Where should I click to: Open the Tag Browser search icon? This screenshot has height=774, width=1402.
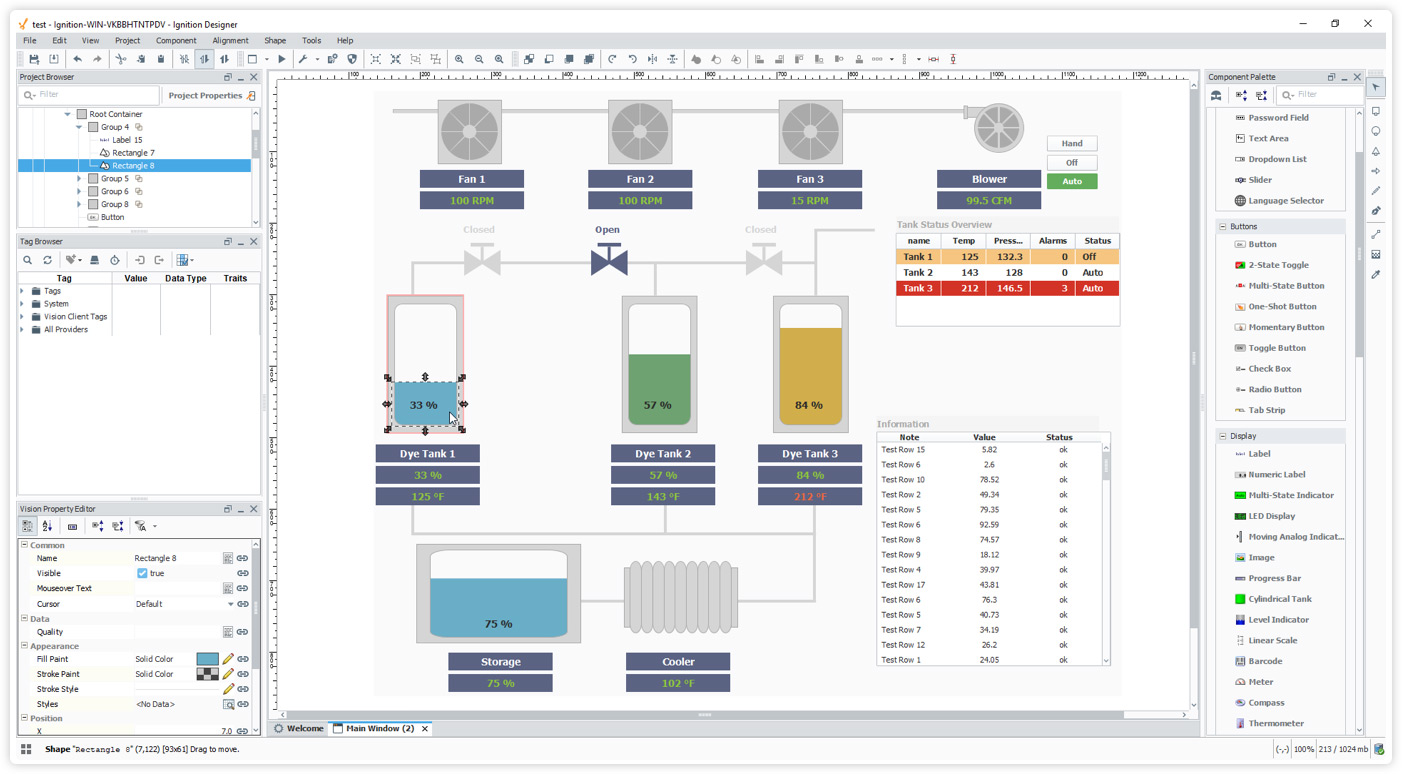coord(27,260)
